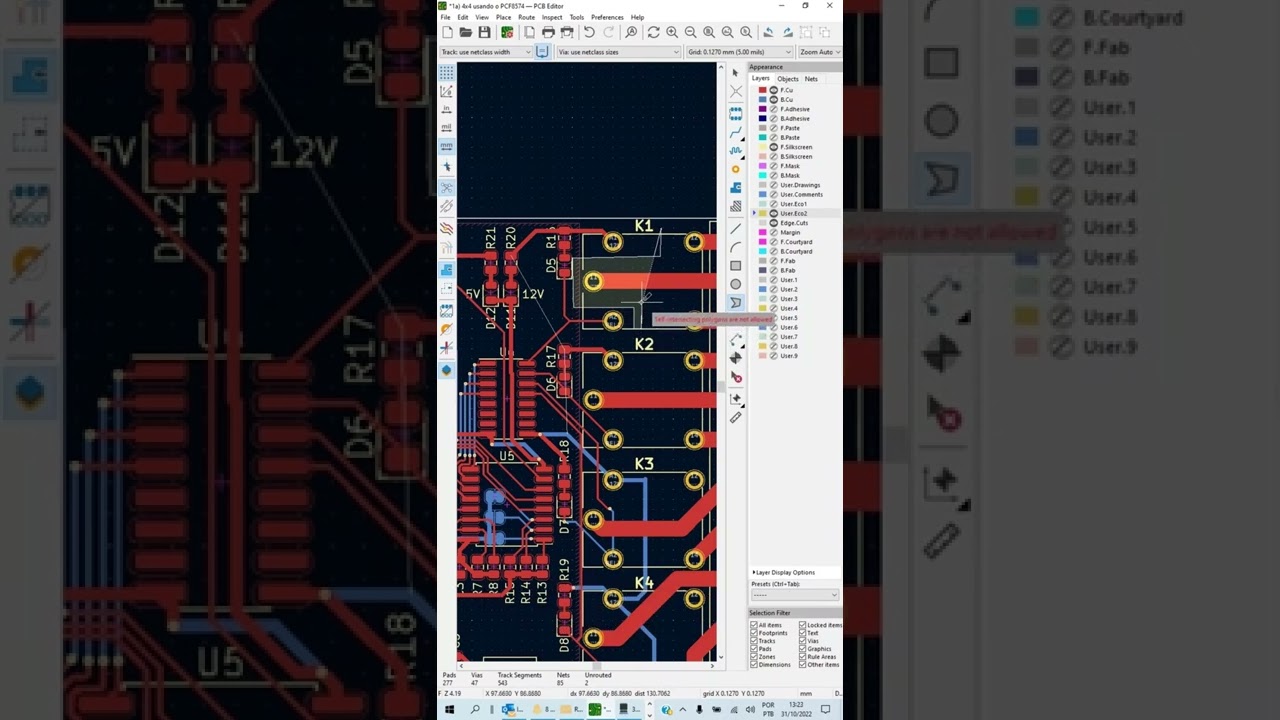
Task: Open the taskbar notification center
Action: click(826, 709)
